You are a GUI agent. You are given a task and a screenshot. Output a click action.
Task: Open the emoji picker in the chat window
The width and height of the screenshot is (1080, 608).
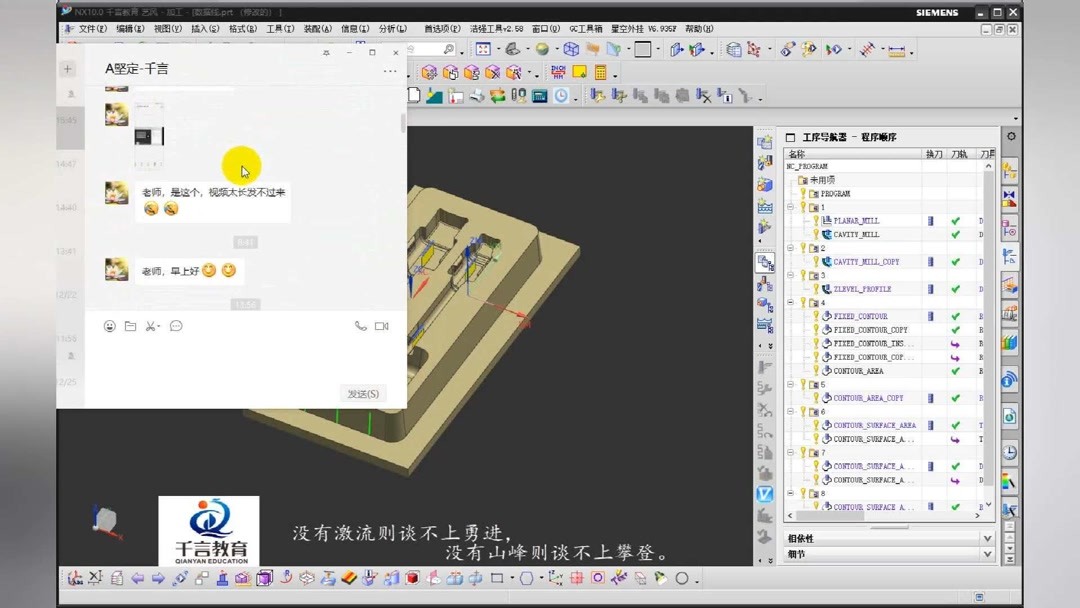pyautogui.click(x=110, y=325)
